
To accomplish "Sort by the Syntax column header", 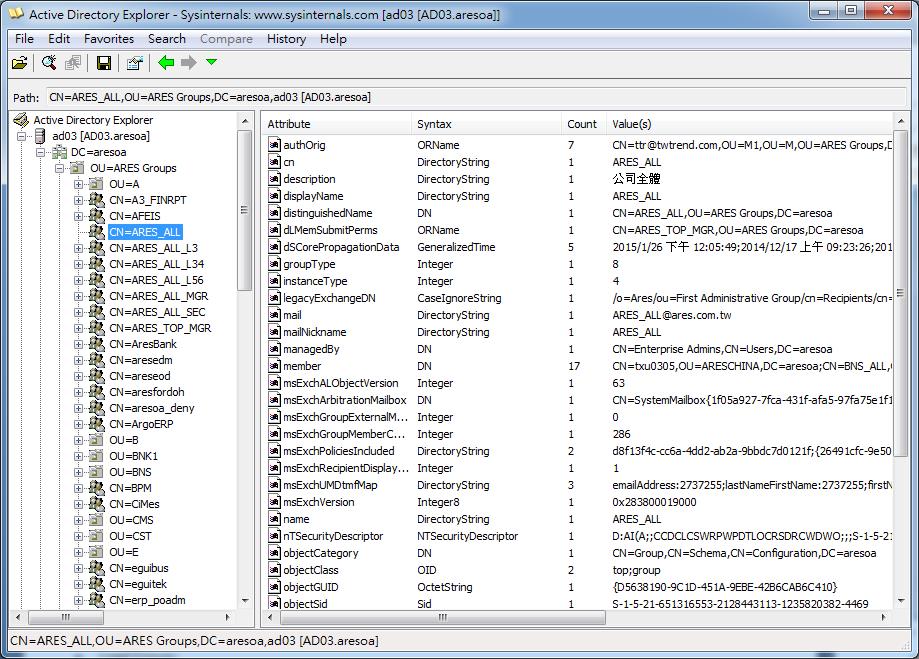I will pyautogui.click(x=486, y=124).
